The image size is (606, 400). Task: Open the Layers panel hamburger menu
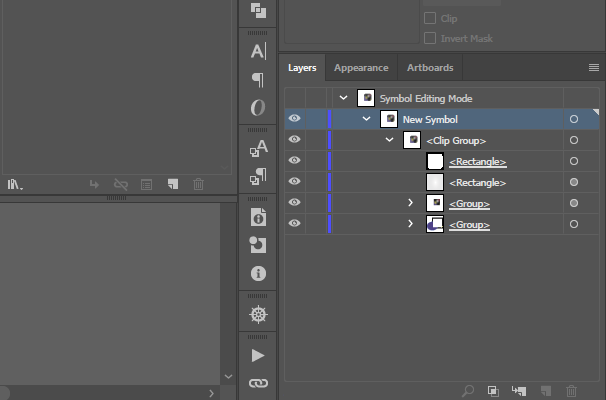point(594,68)
